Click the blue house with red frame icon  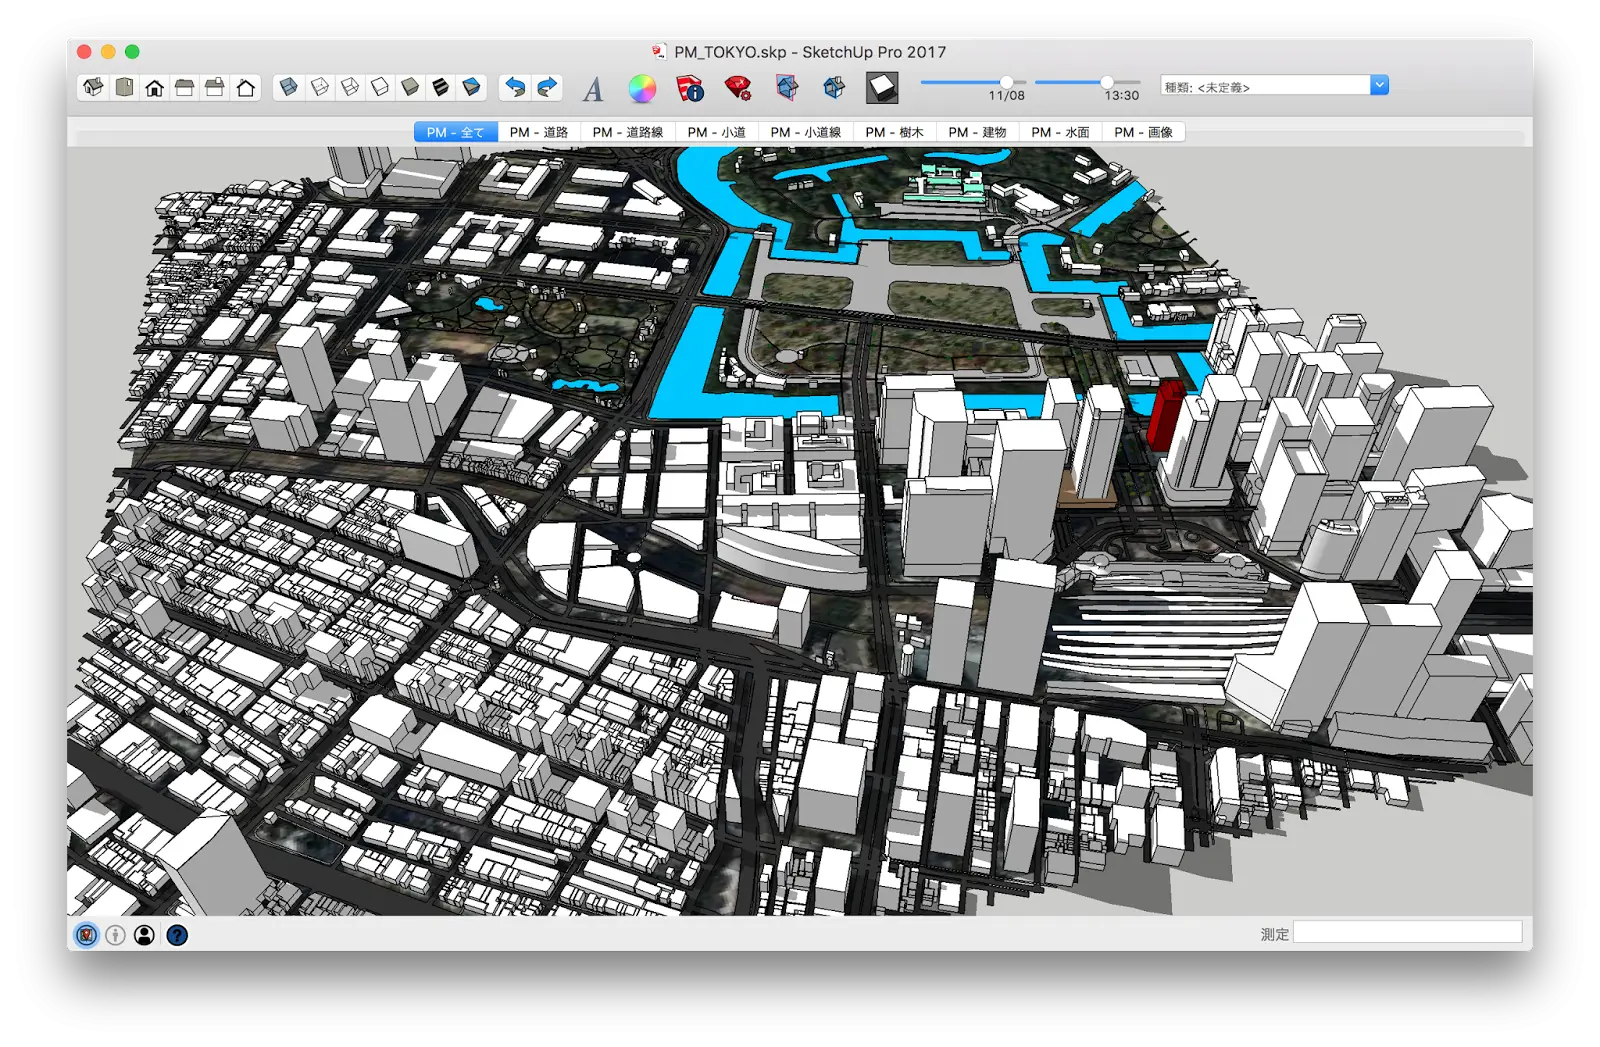pyautogui.click(x=787, y=89)
